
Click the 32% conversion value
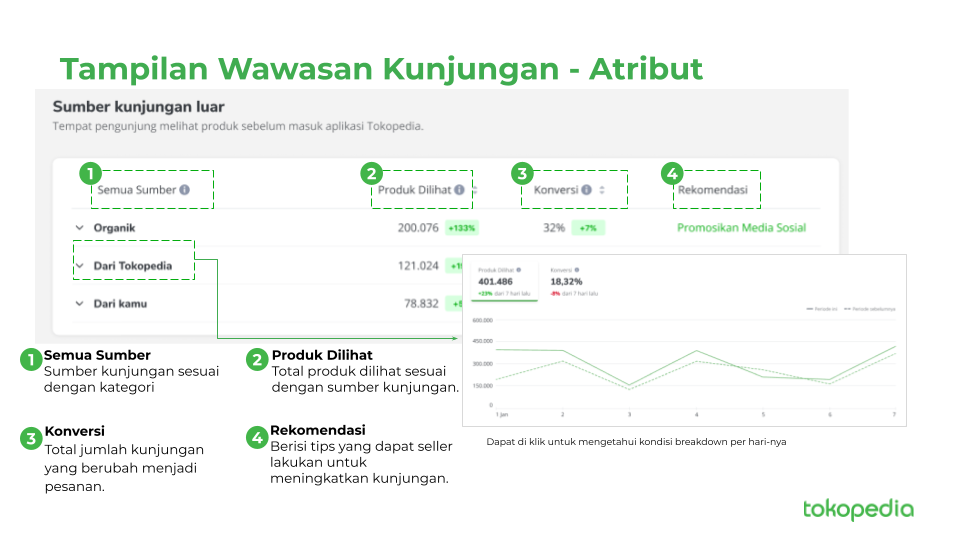click(554, 228)
